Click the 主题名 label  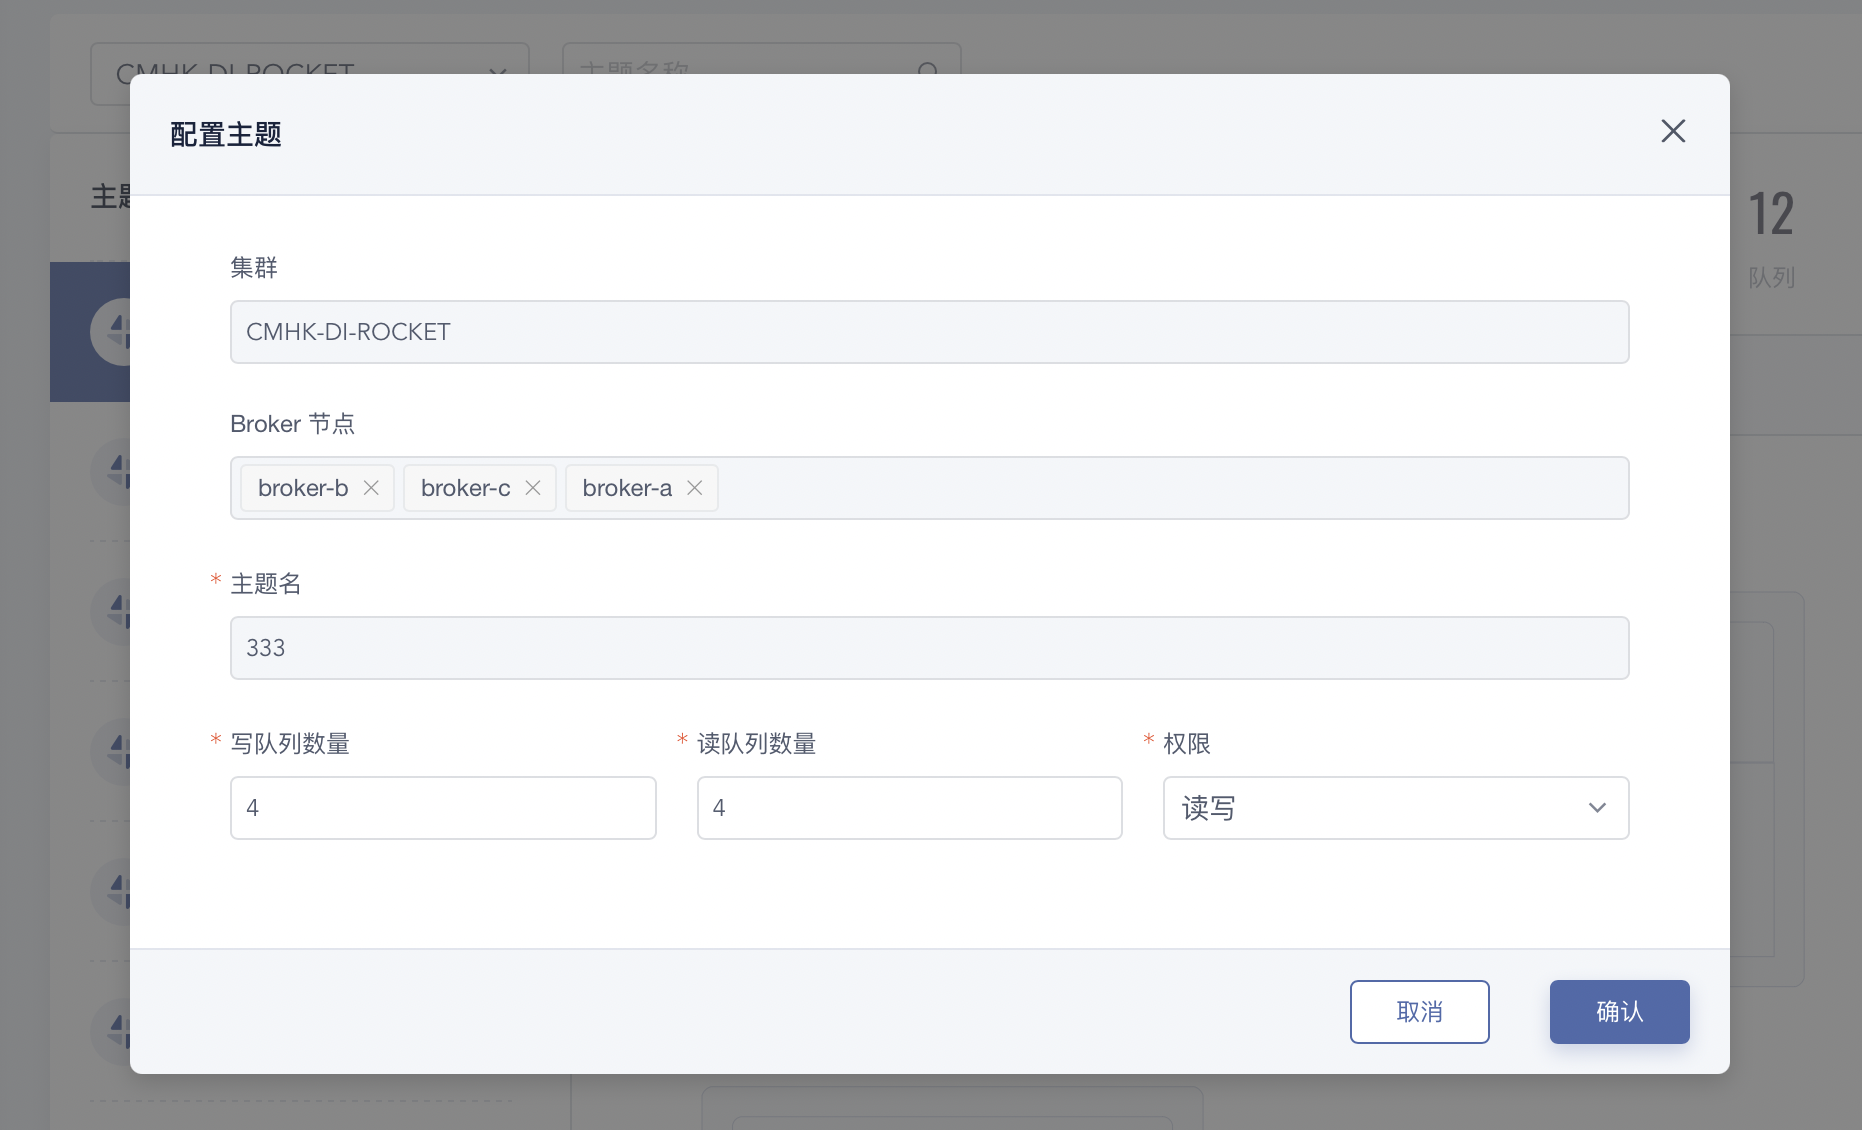(266, 584)
